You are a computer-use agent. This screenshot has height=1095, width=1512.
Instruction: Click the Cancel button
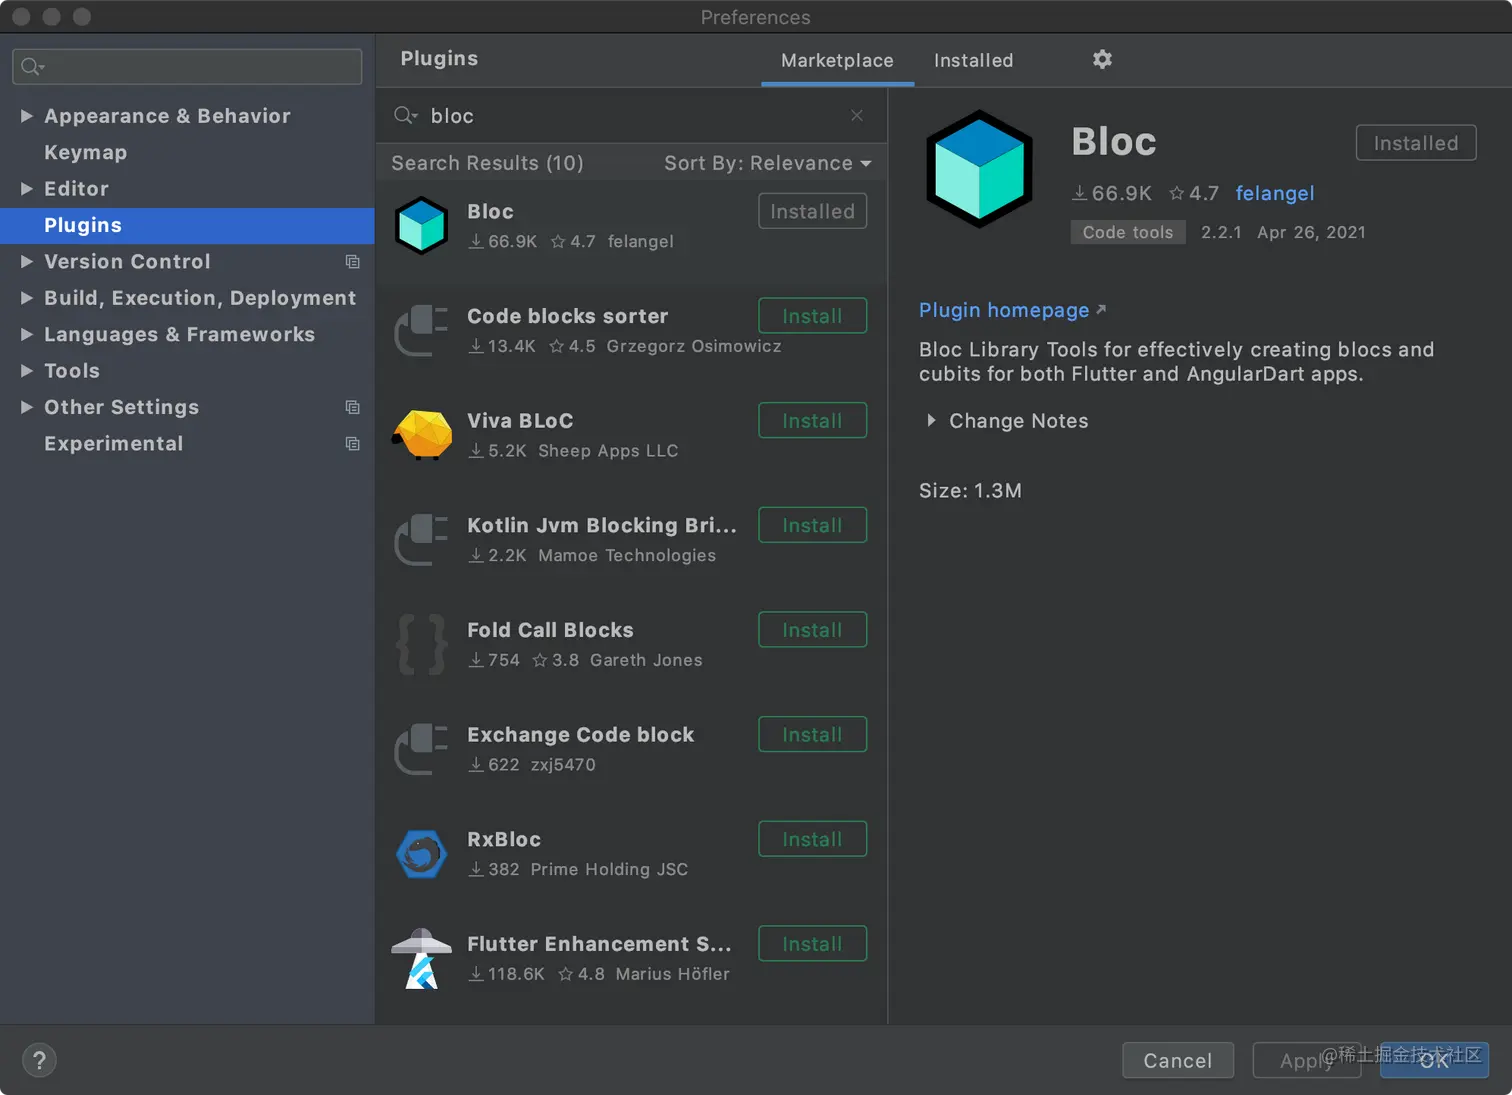(1178, 1060)
